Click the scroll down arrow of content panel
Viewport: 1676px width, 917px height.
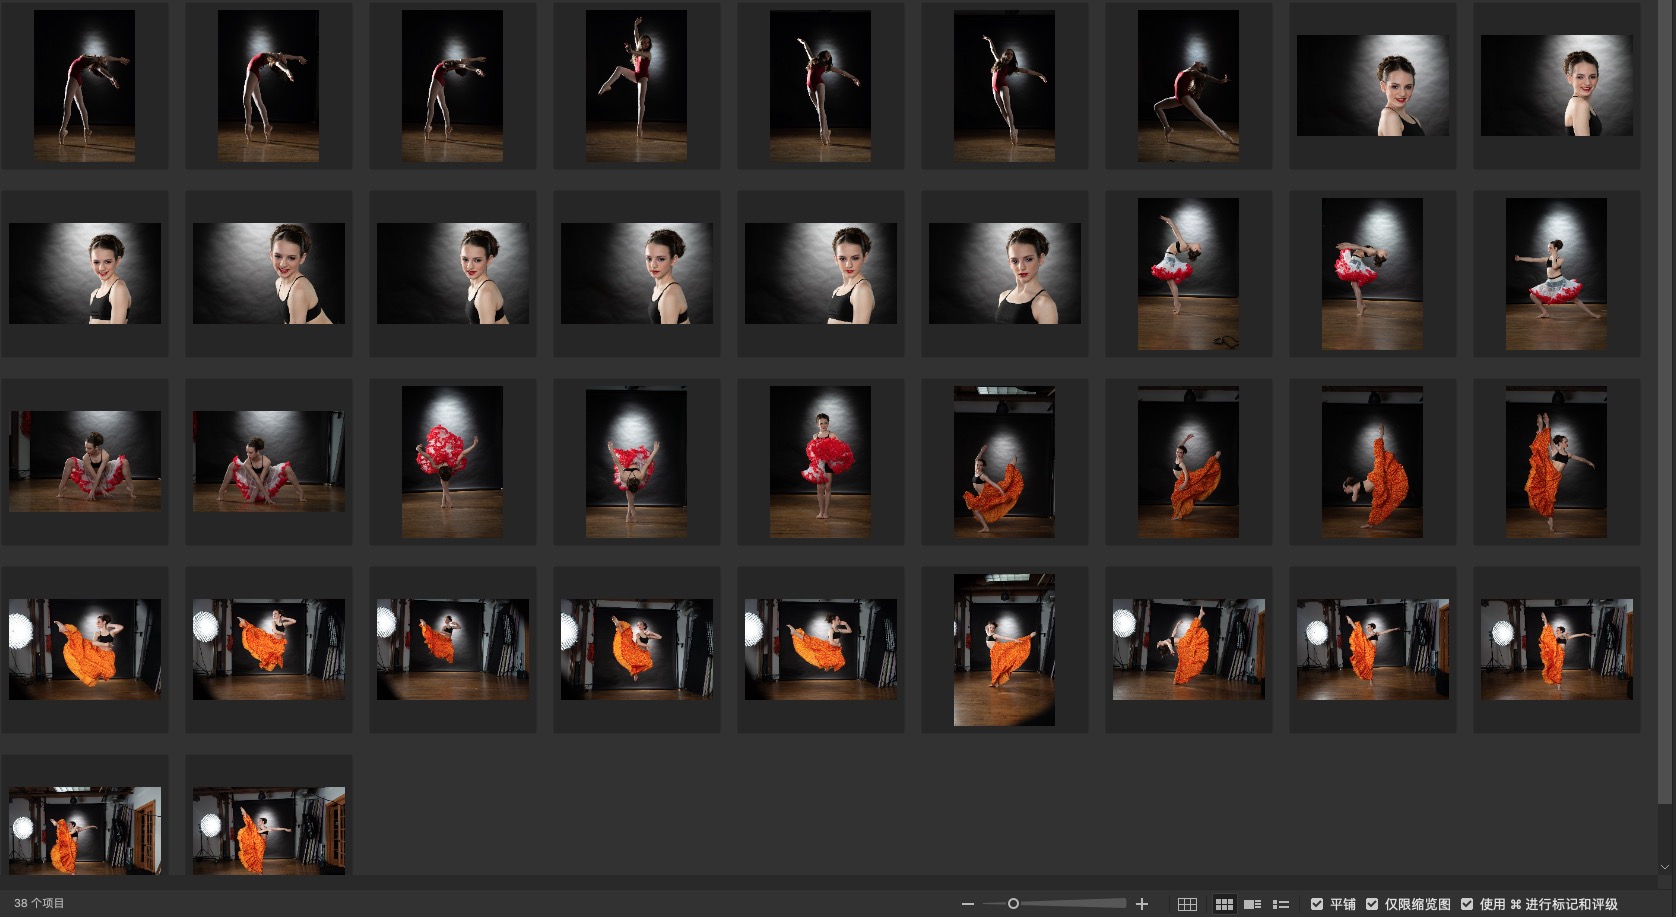(x=1665, y=867)
